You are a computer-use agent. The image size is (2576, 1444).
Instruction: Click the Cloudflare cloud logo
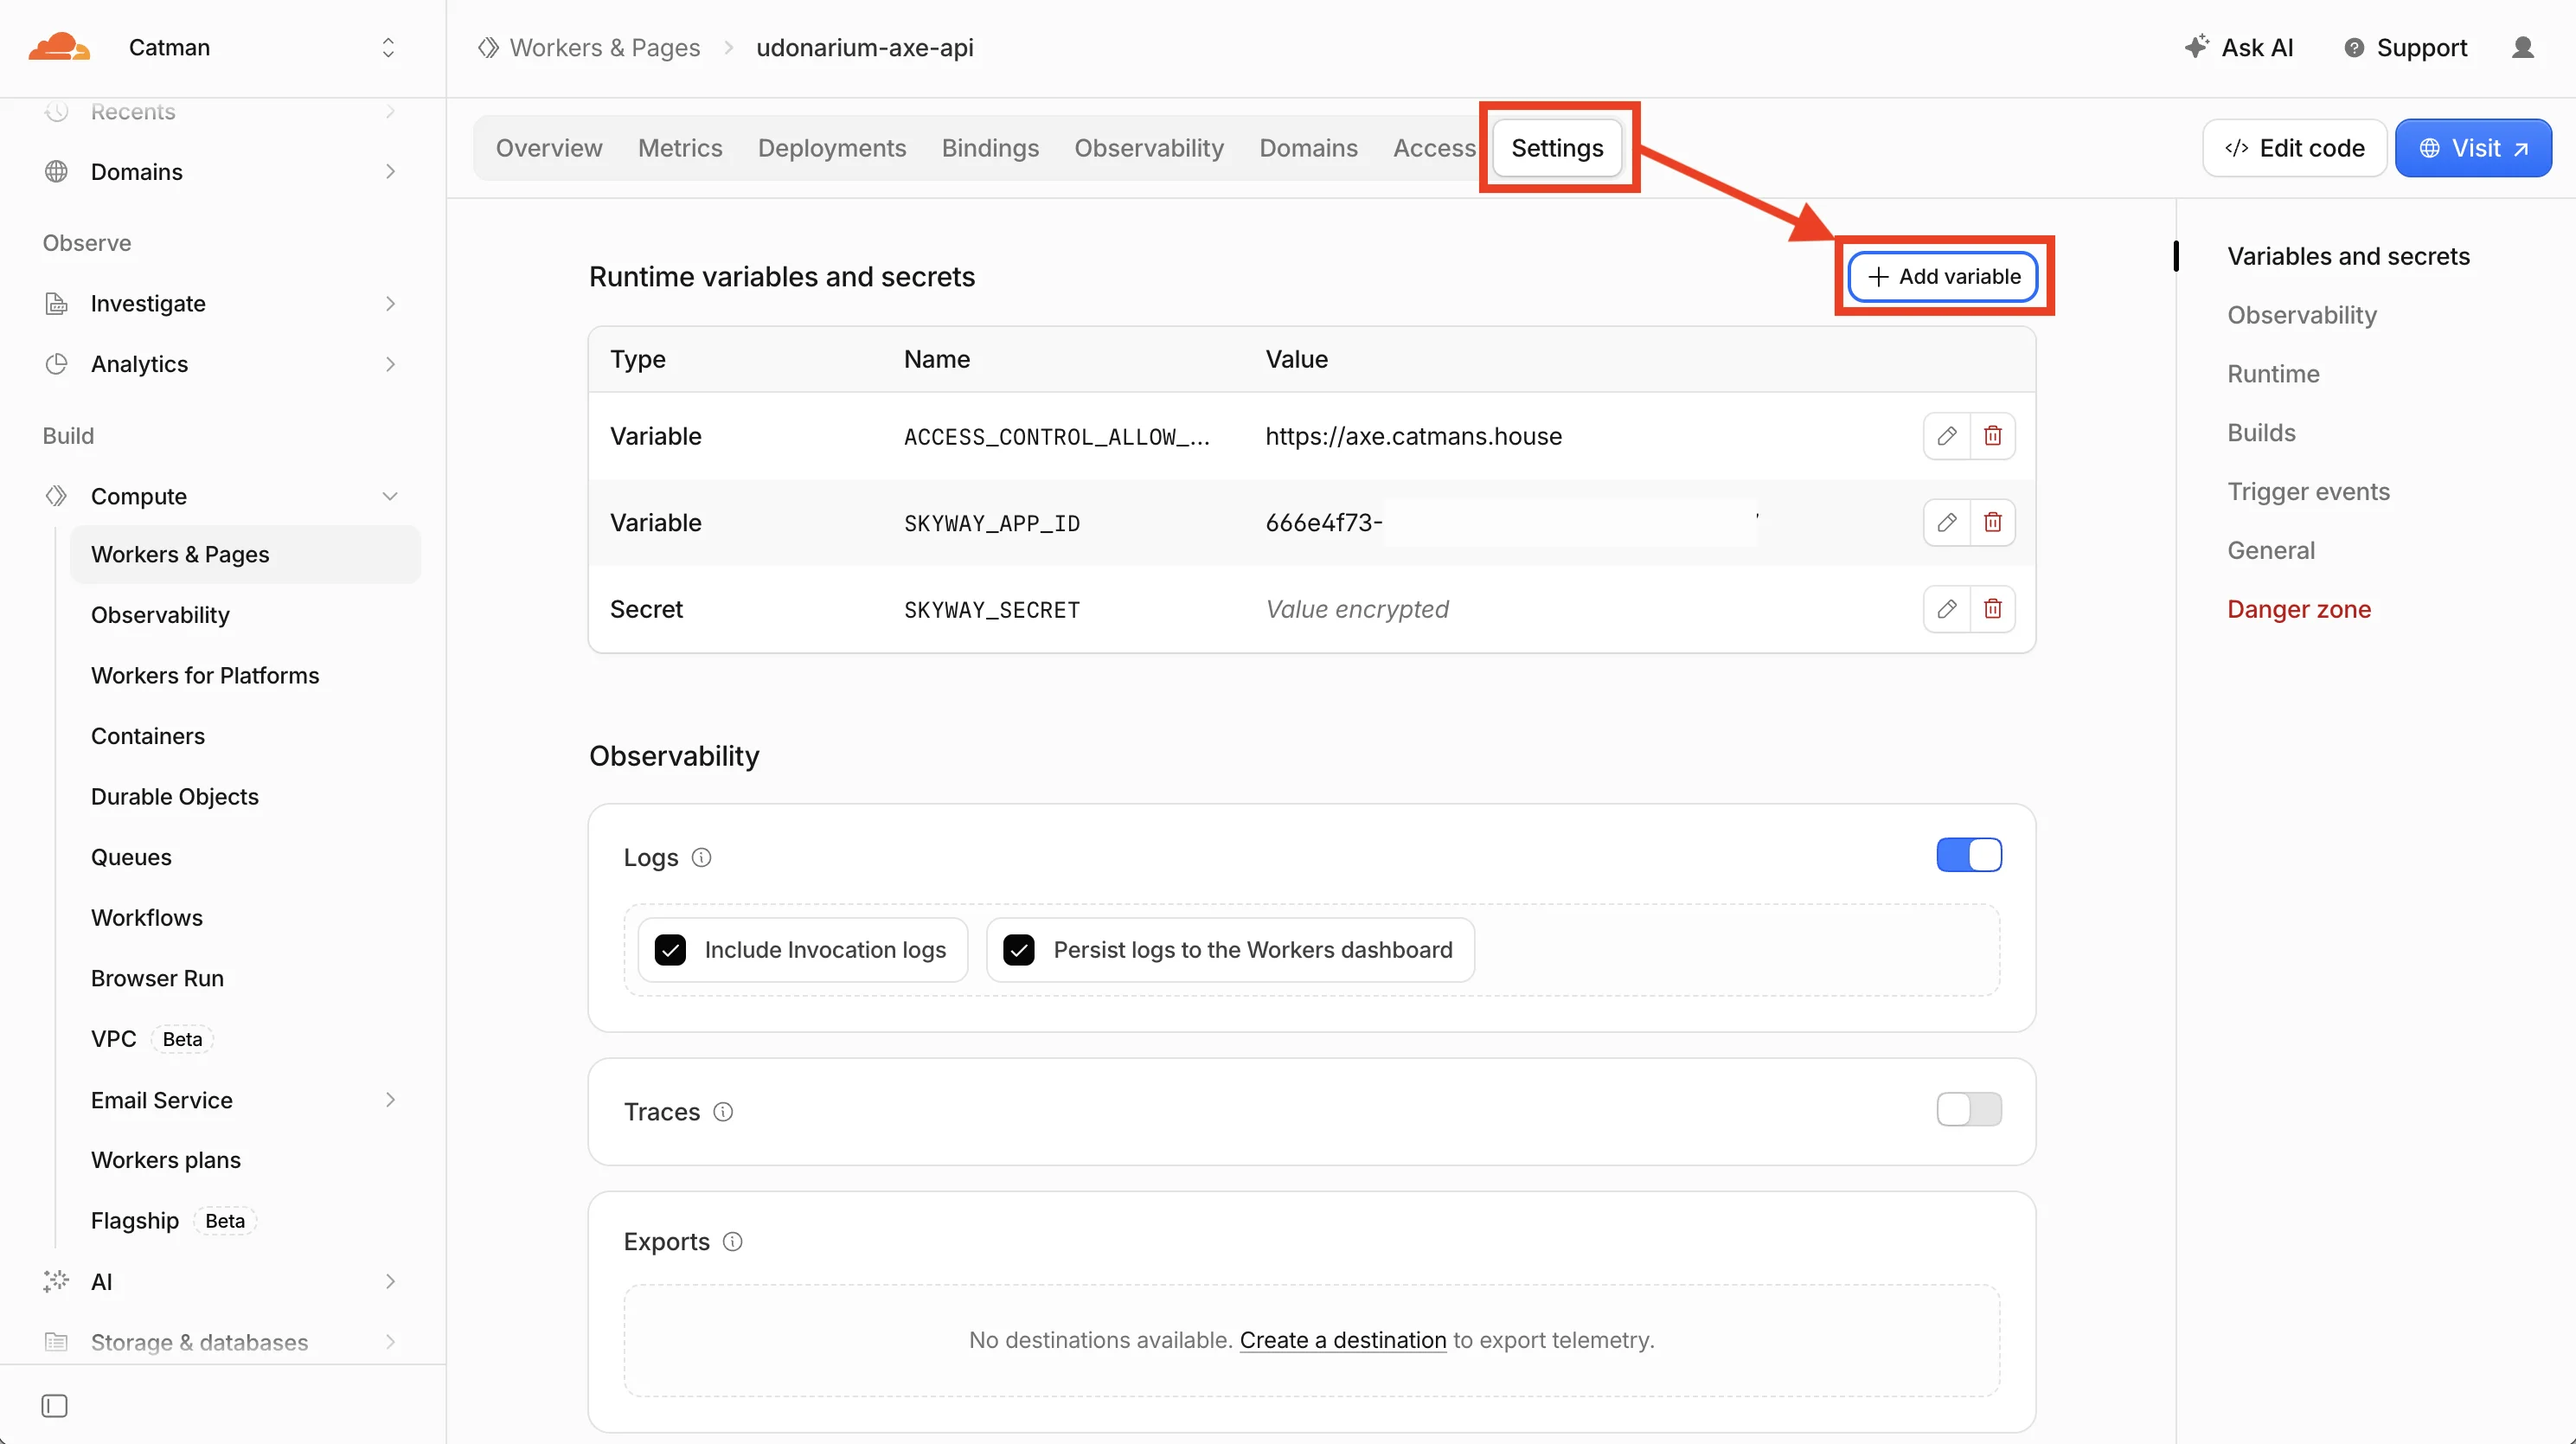click(59, 47)
